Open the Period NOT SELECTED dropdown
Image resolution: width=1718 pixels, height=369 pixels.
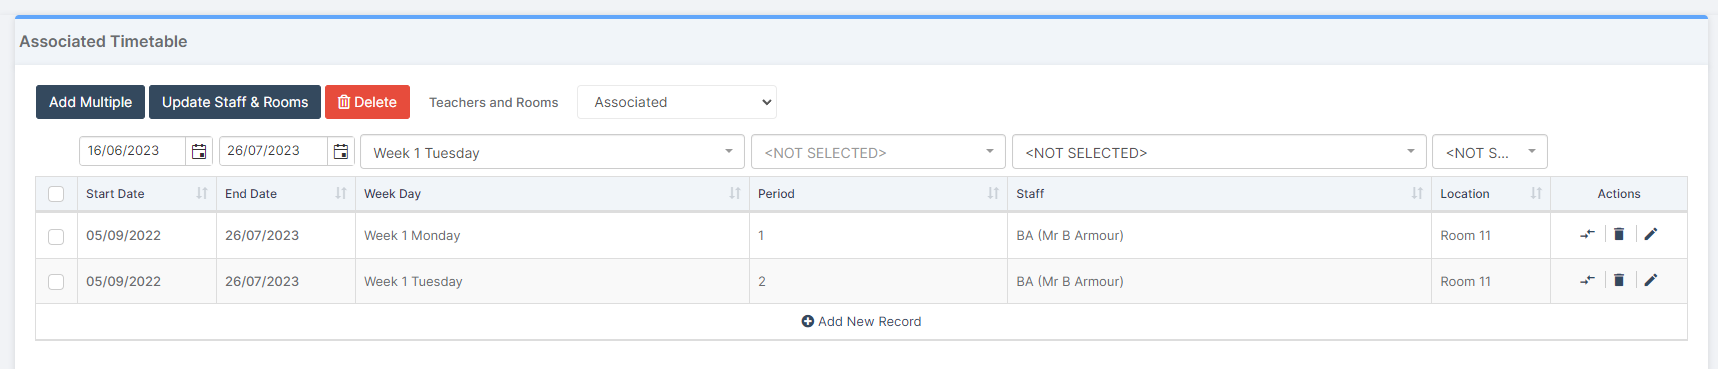878,152
